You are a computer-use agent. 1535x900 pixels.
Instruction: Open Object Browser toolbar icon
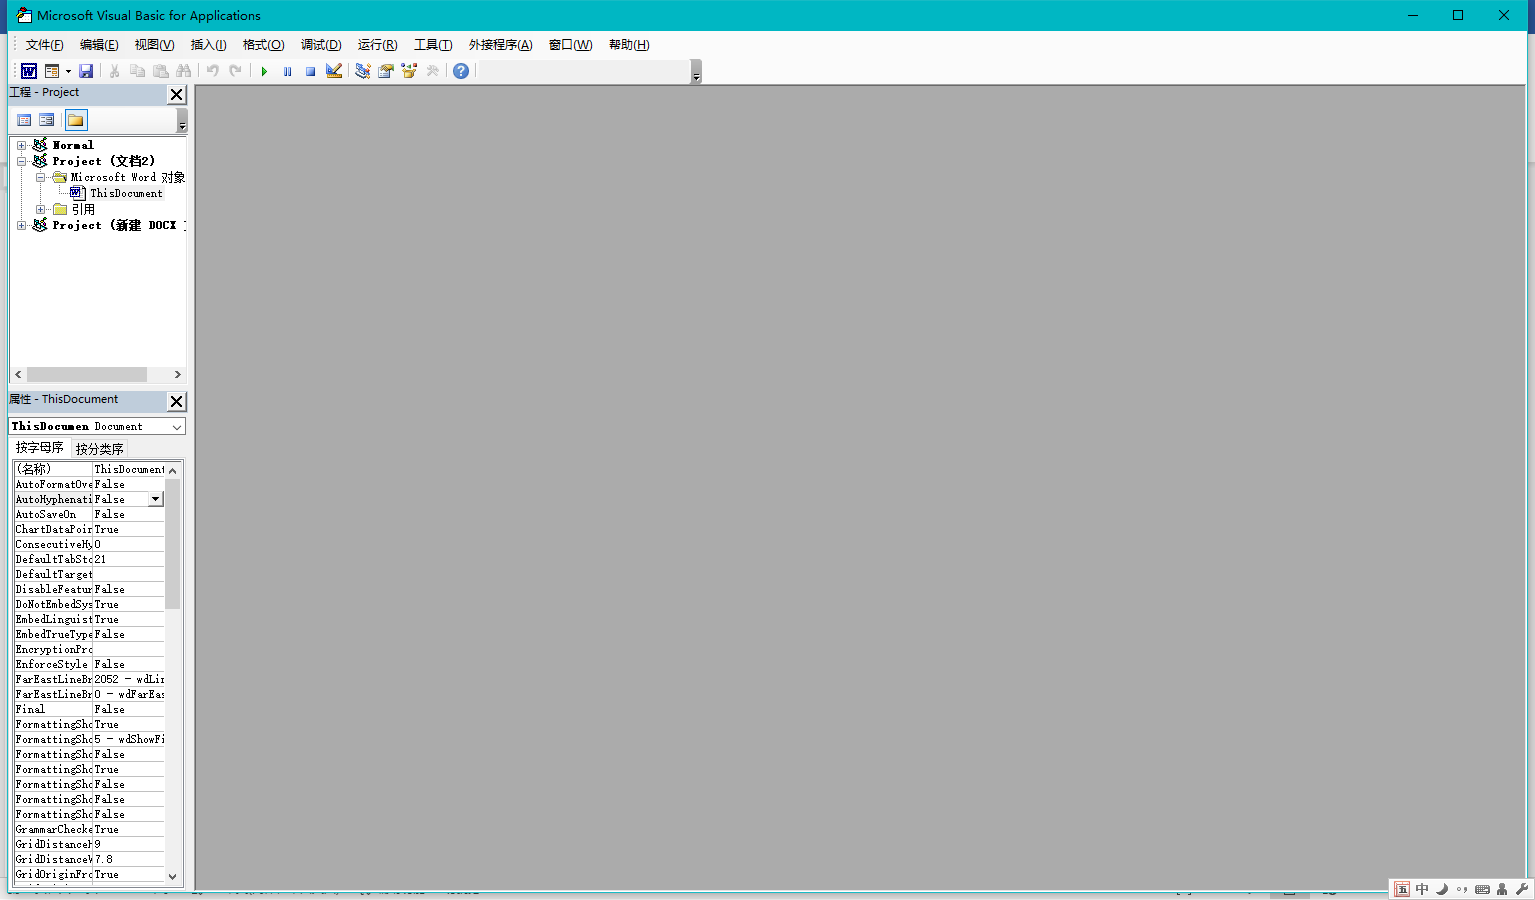tap(408, 71)
